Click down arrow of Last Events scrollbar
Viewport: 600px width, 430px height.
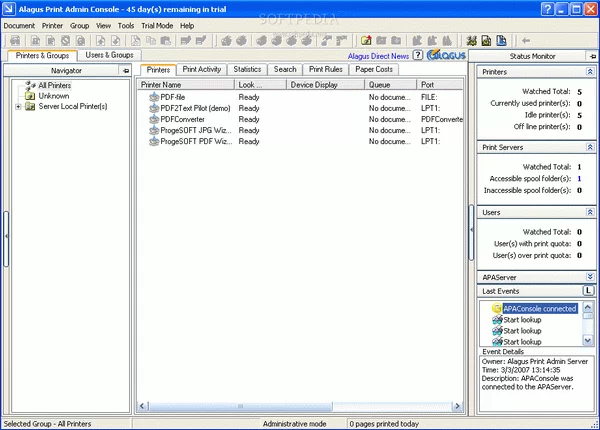[587, 340]
